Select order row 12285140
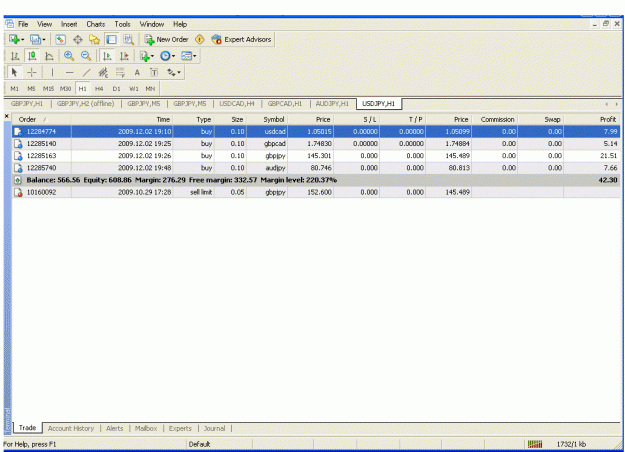The width and height of the screenshot is (625, 452). 316,143
